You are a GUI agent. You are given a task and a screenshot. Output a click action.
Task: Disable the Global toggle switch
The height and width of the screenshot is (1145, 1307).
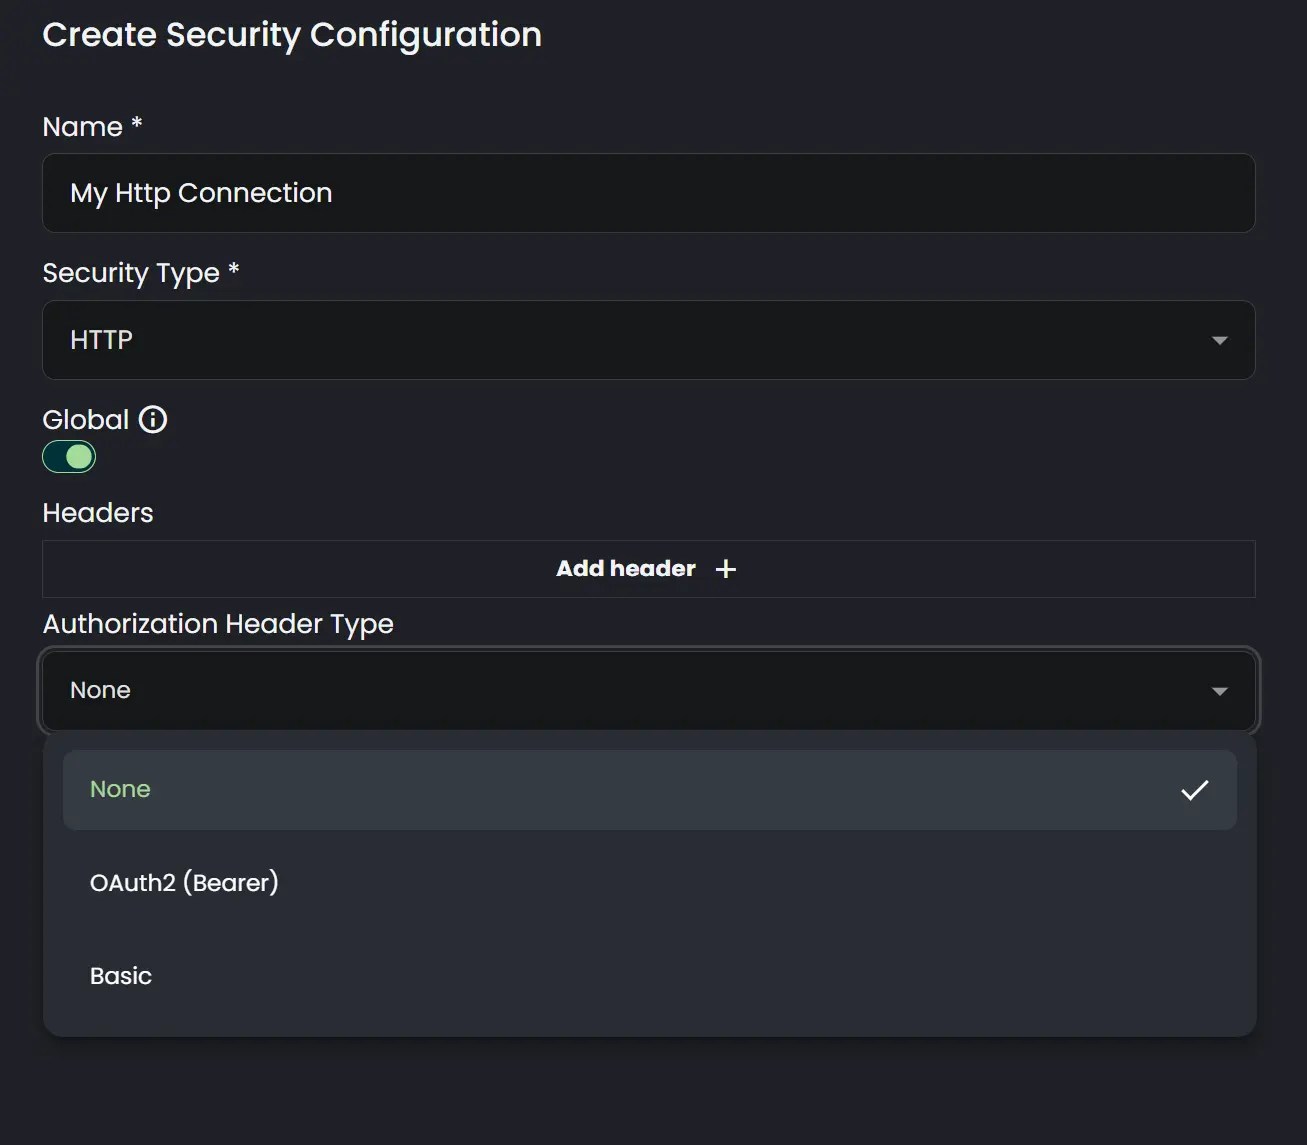69,456
